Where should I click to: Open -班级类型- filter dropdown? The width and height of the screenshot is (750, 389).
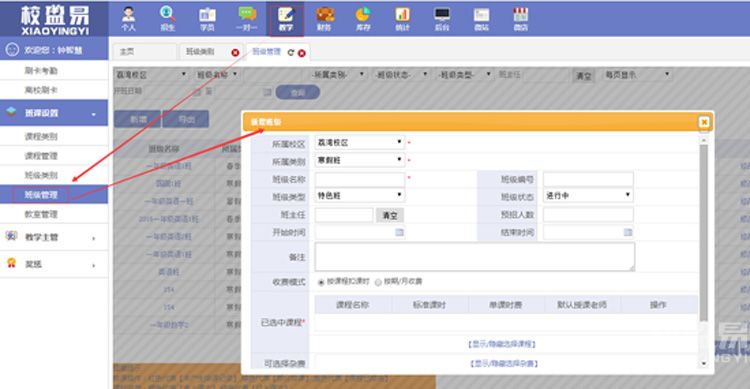pyautogui.click(x=464, y=75)
